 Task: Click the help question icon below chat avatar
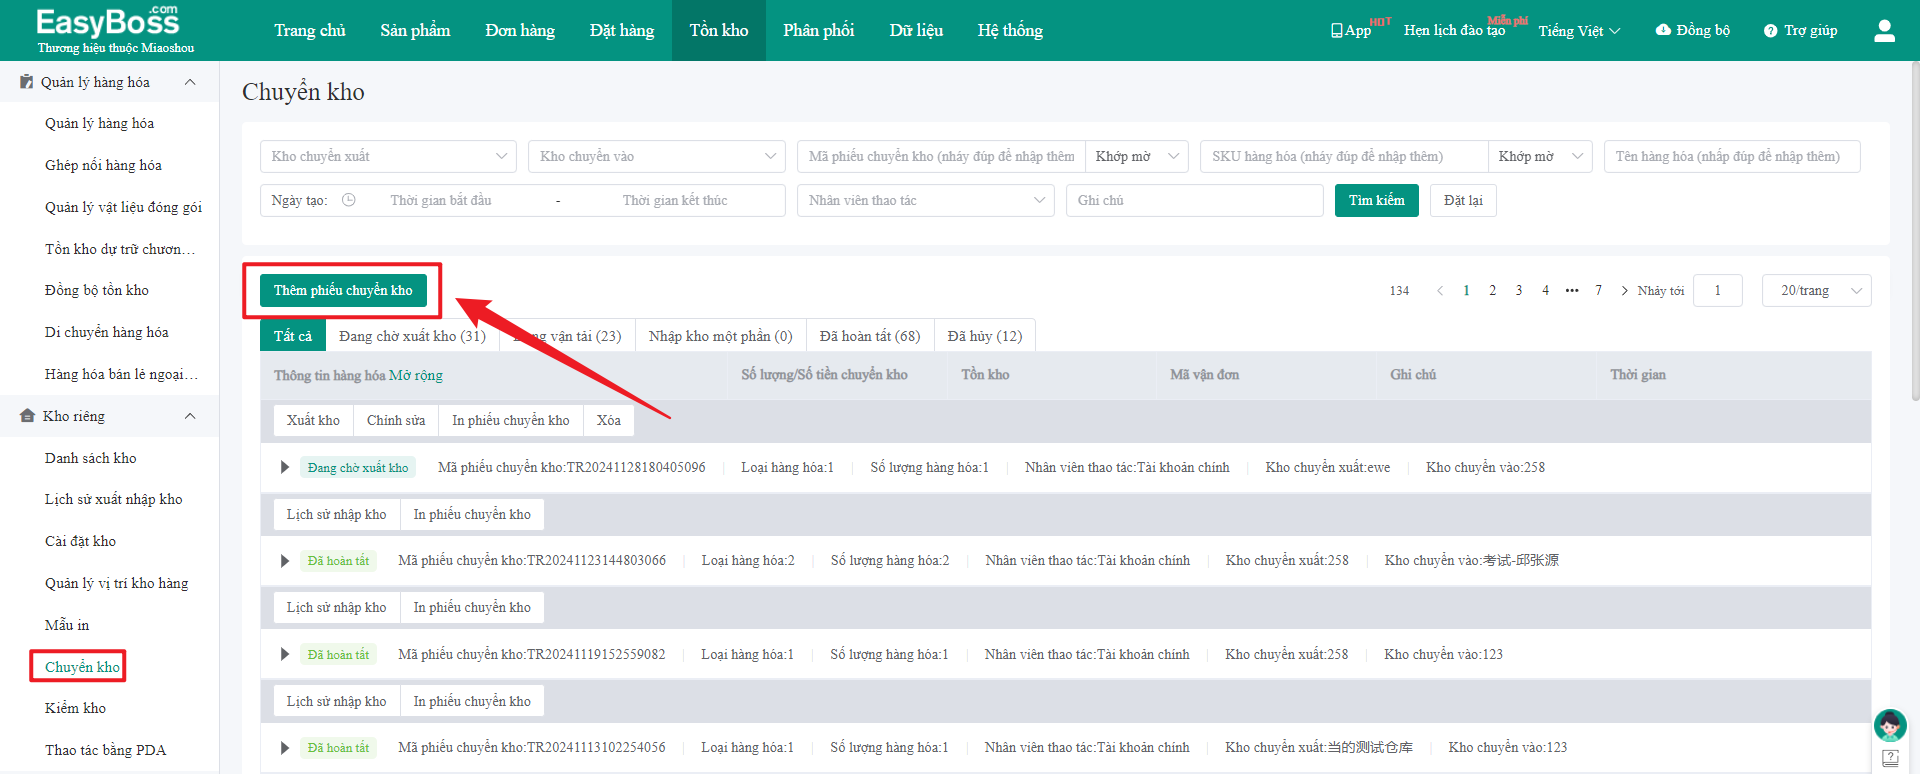click(x=1890, y=758)
